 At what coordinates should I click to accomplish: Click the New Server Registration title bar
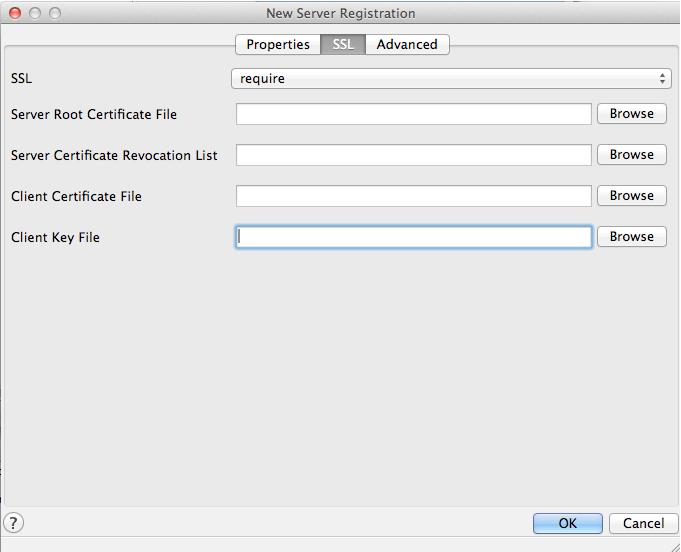(x=340, y=13)
